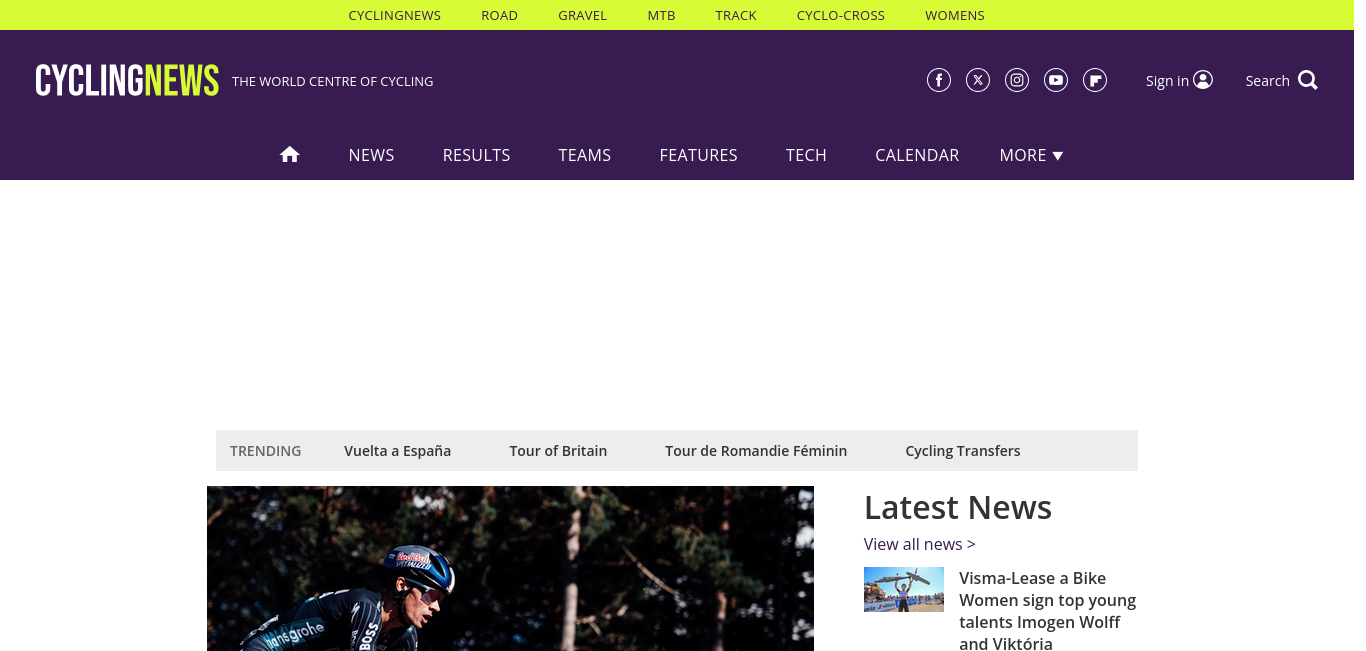The image size is (1366, 651).
Task: Click the Search text label
Action: (x=1268, y=81)
